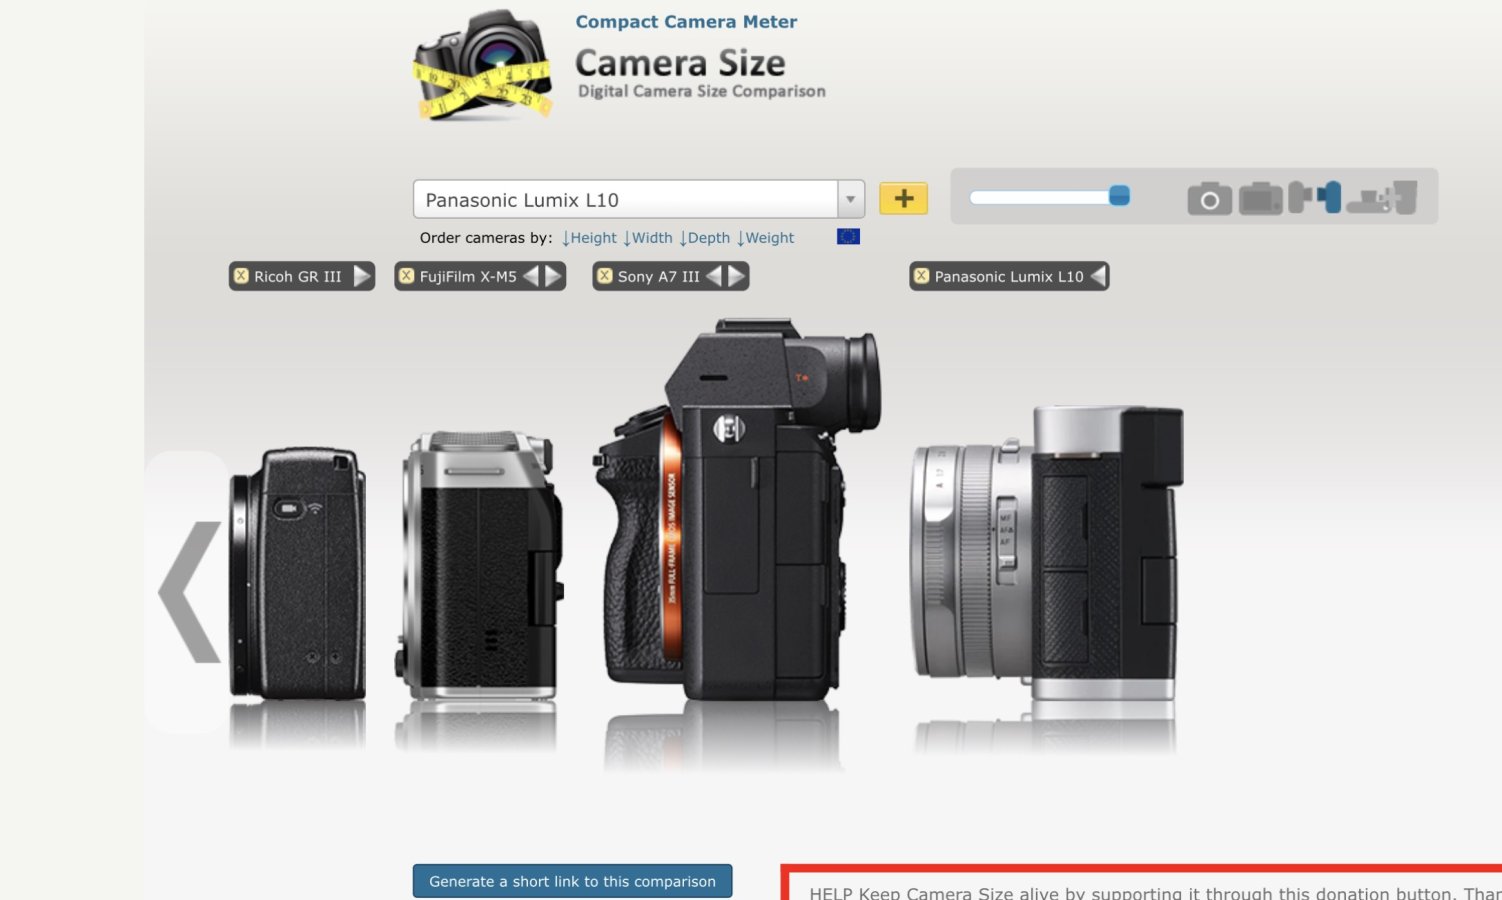Select the FujiFilm X-M5 camera image
1502x900 pixels.
[x=481, y=565]
